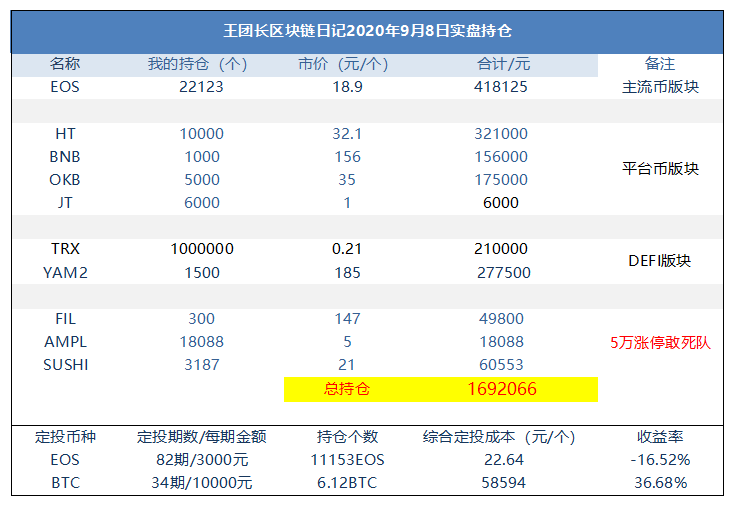
Task: Click the 49800 total cell
Action: (x=501, y=319)
